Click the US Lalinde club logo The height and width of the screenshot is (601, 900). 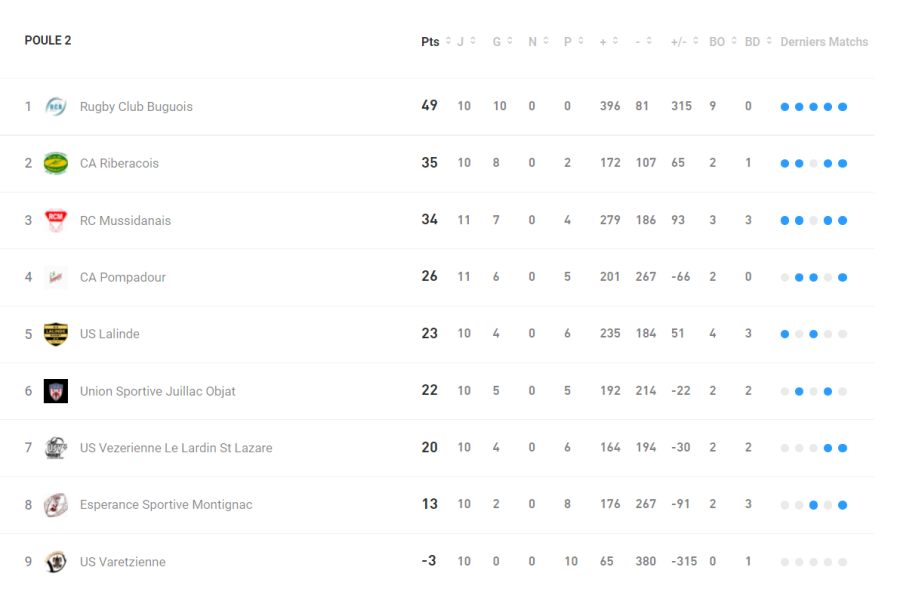coord(56,334)
